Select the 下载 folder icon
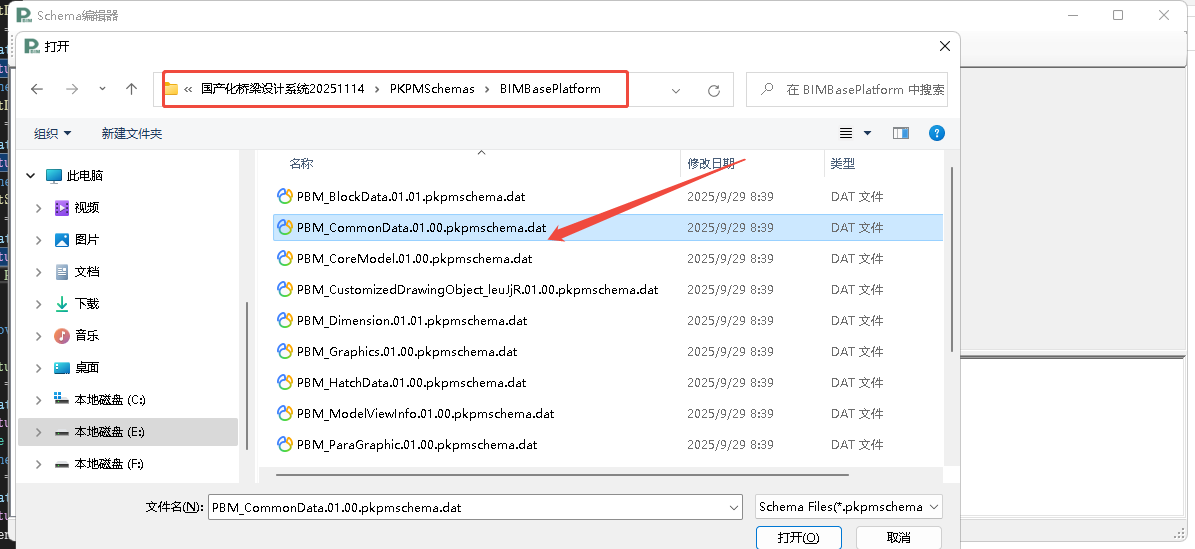 (x=62, y=303)
